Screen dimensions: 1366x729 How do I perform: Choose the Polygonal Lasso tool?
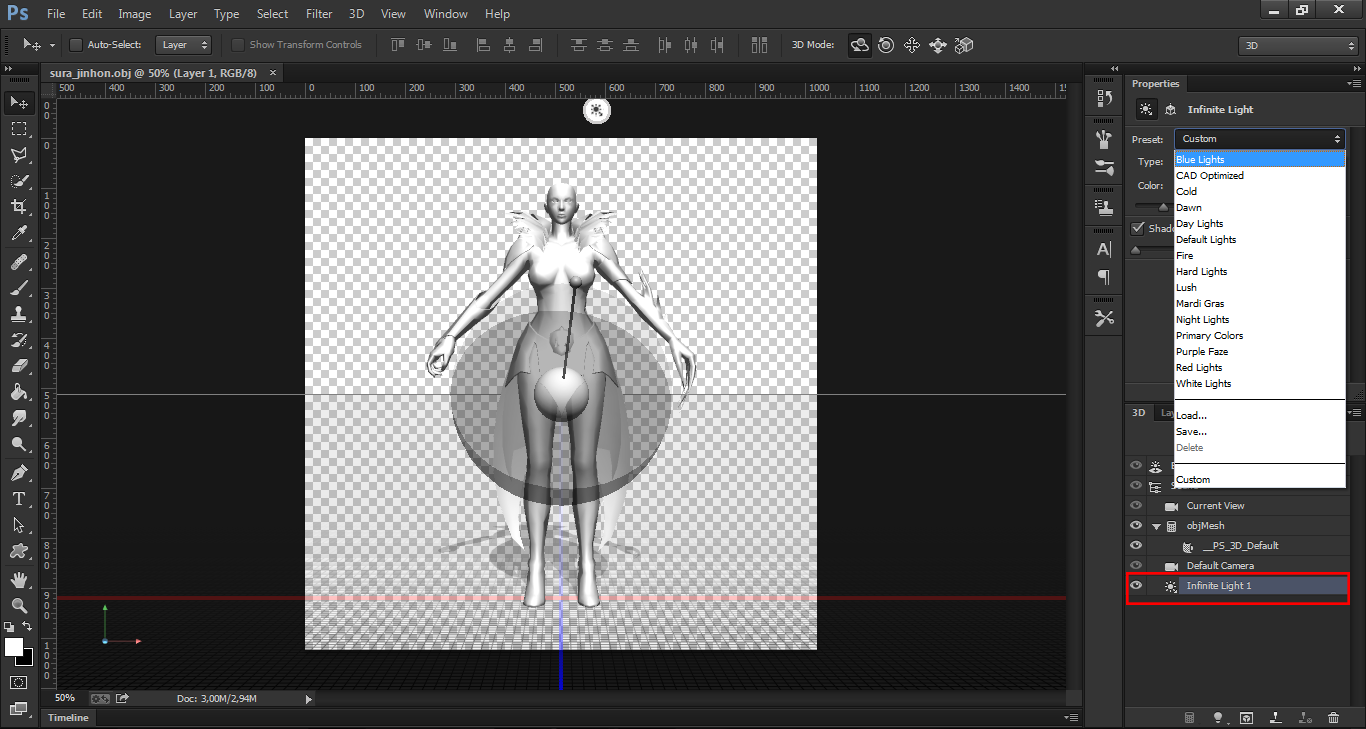(19, 155)
